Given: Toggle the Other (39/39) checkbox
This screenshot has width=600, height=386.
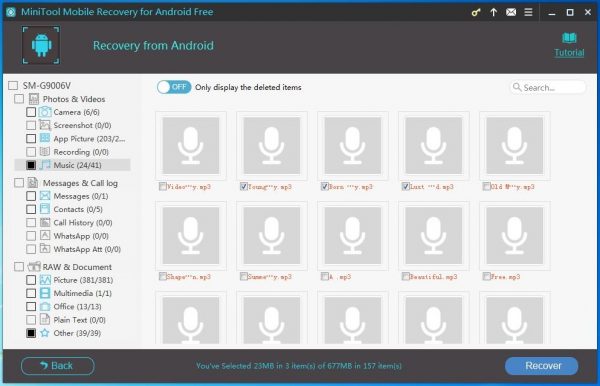Looking at the screenshot, I should pos(31,333).
